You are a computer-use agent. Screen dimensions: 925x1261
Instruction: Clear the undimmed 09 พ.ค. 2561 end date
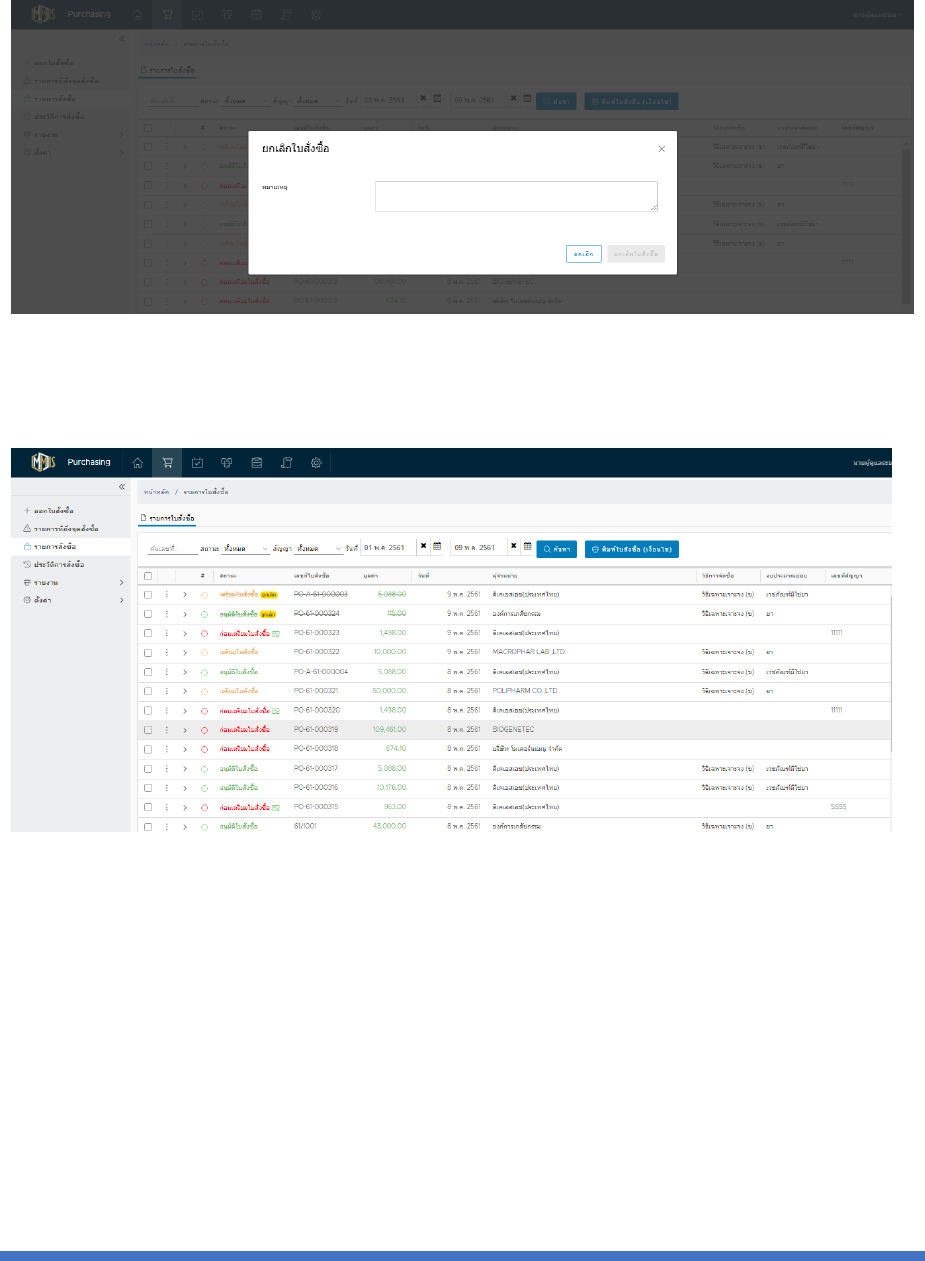[514, 547]
